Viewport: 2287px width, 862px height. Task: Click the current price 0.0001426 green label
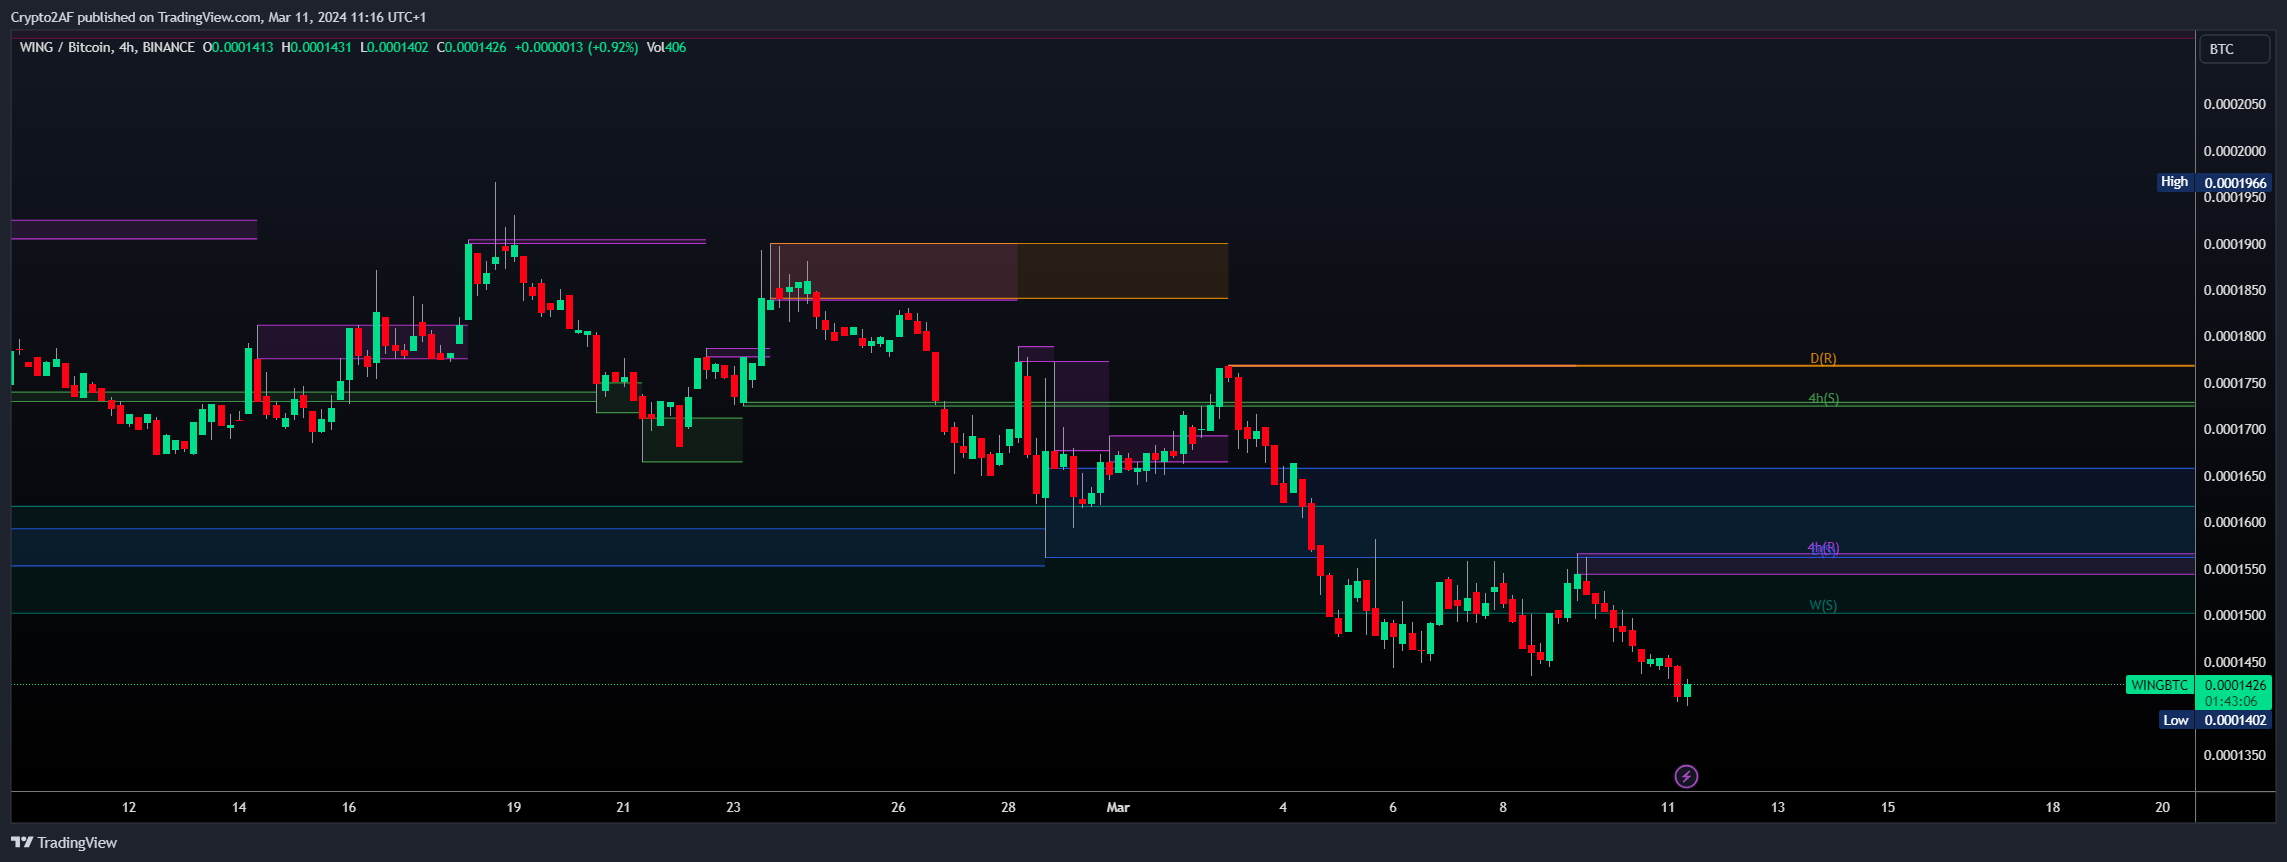pos(2235,685)
